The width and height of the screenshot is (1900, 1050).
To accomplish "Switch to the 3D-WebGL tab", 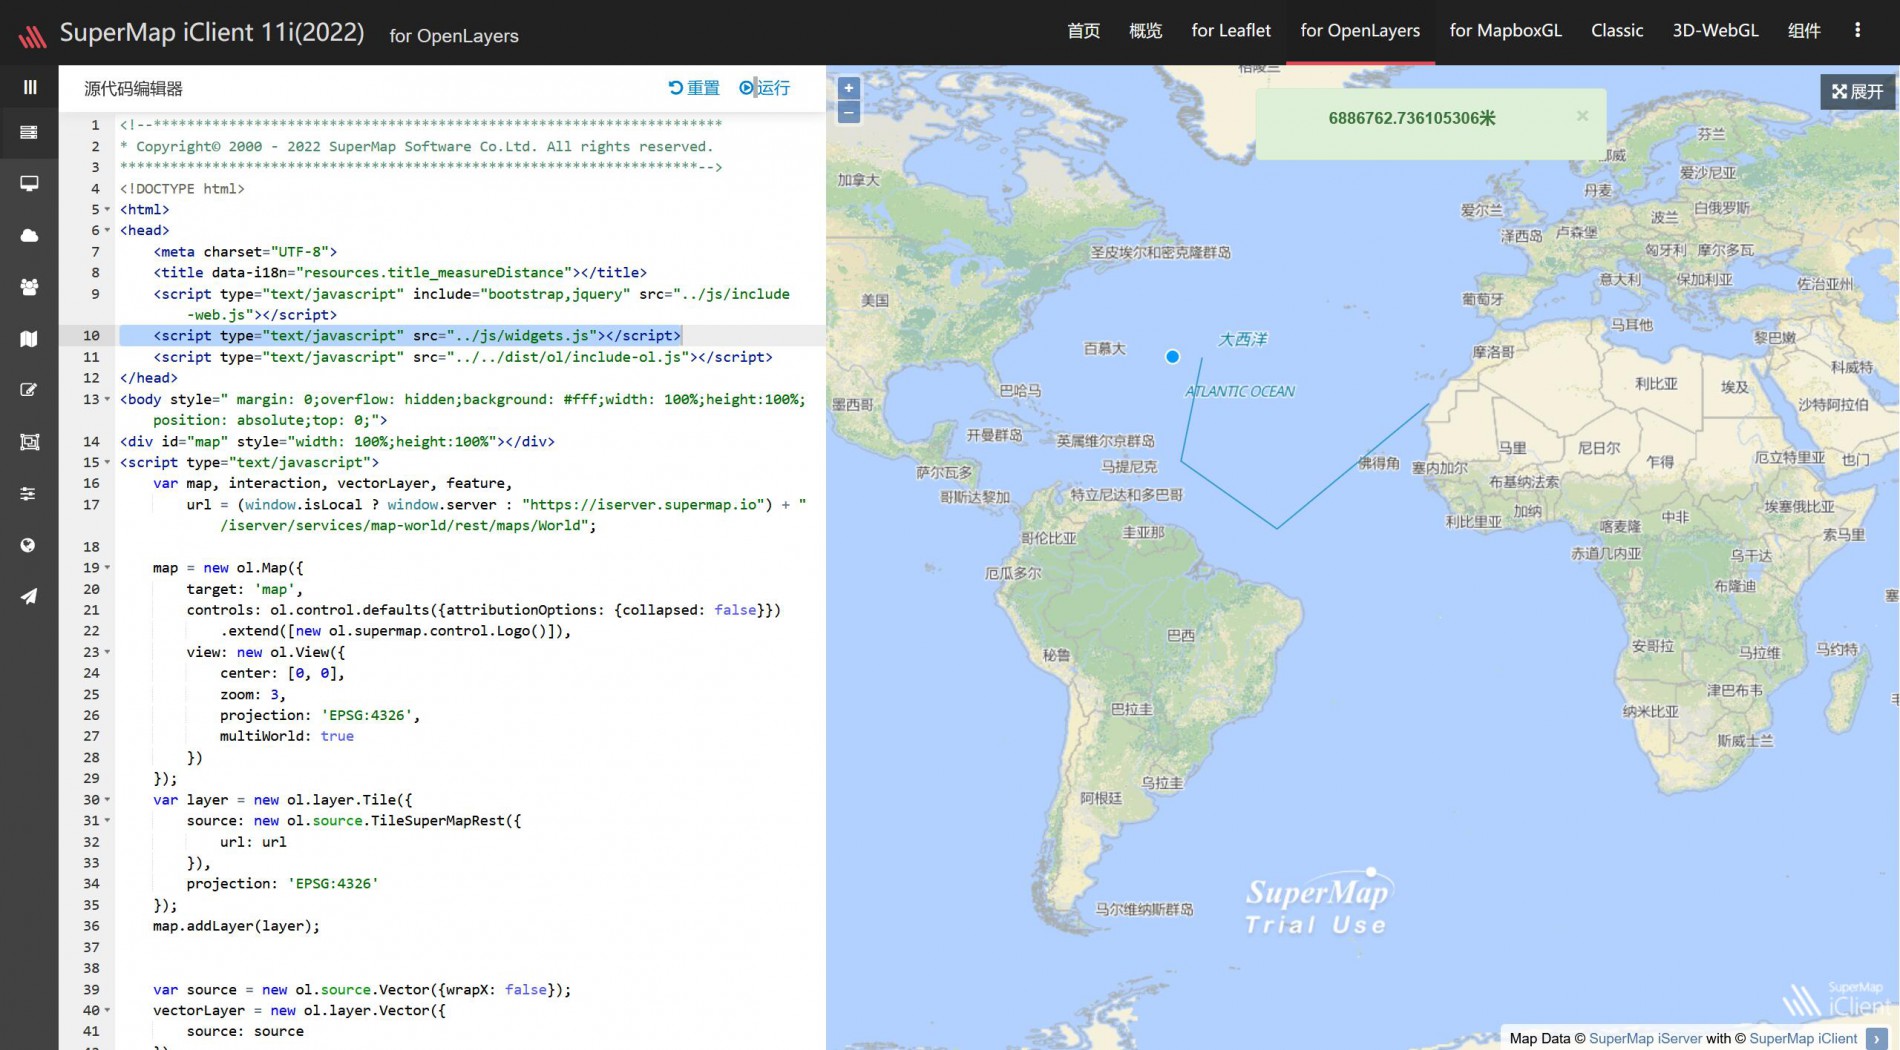I will (x=1715, y=31).
